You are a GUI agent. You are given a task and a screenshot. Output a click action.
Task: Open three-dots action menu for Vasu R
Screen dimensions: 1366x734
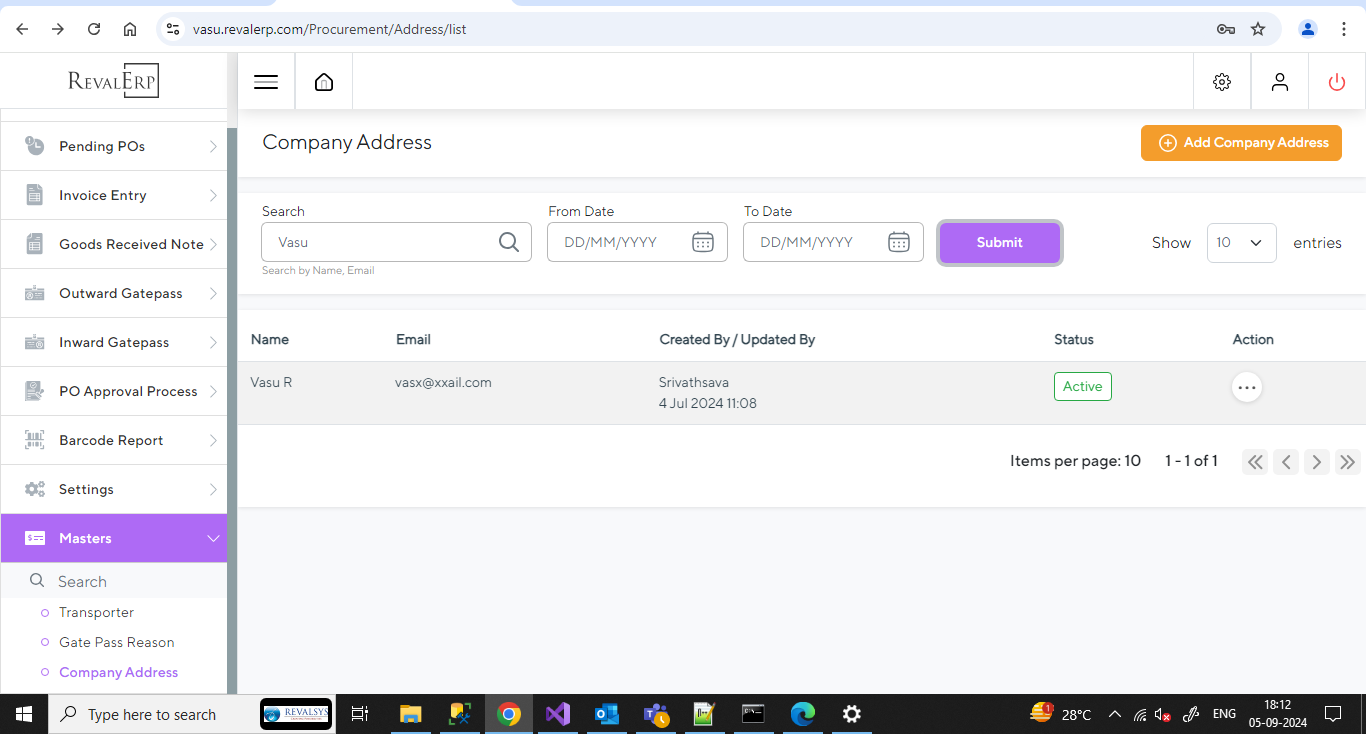click(x=1247, y=387)
